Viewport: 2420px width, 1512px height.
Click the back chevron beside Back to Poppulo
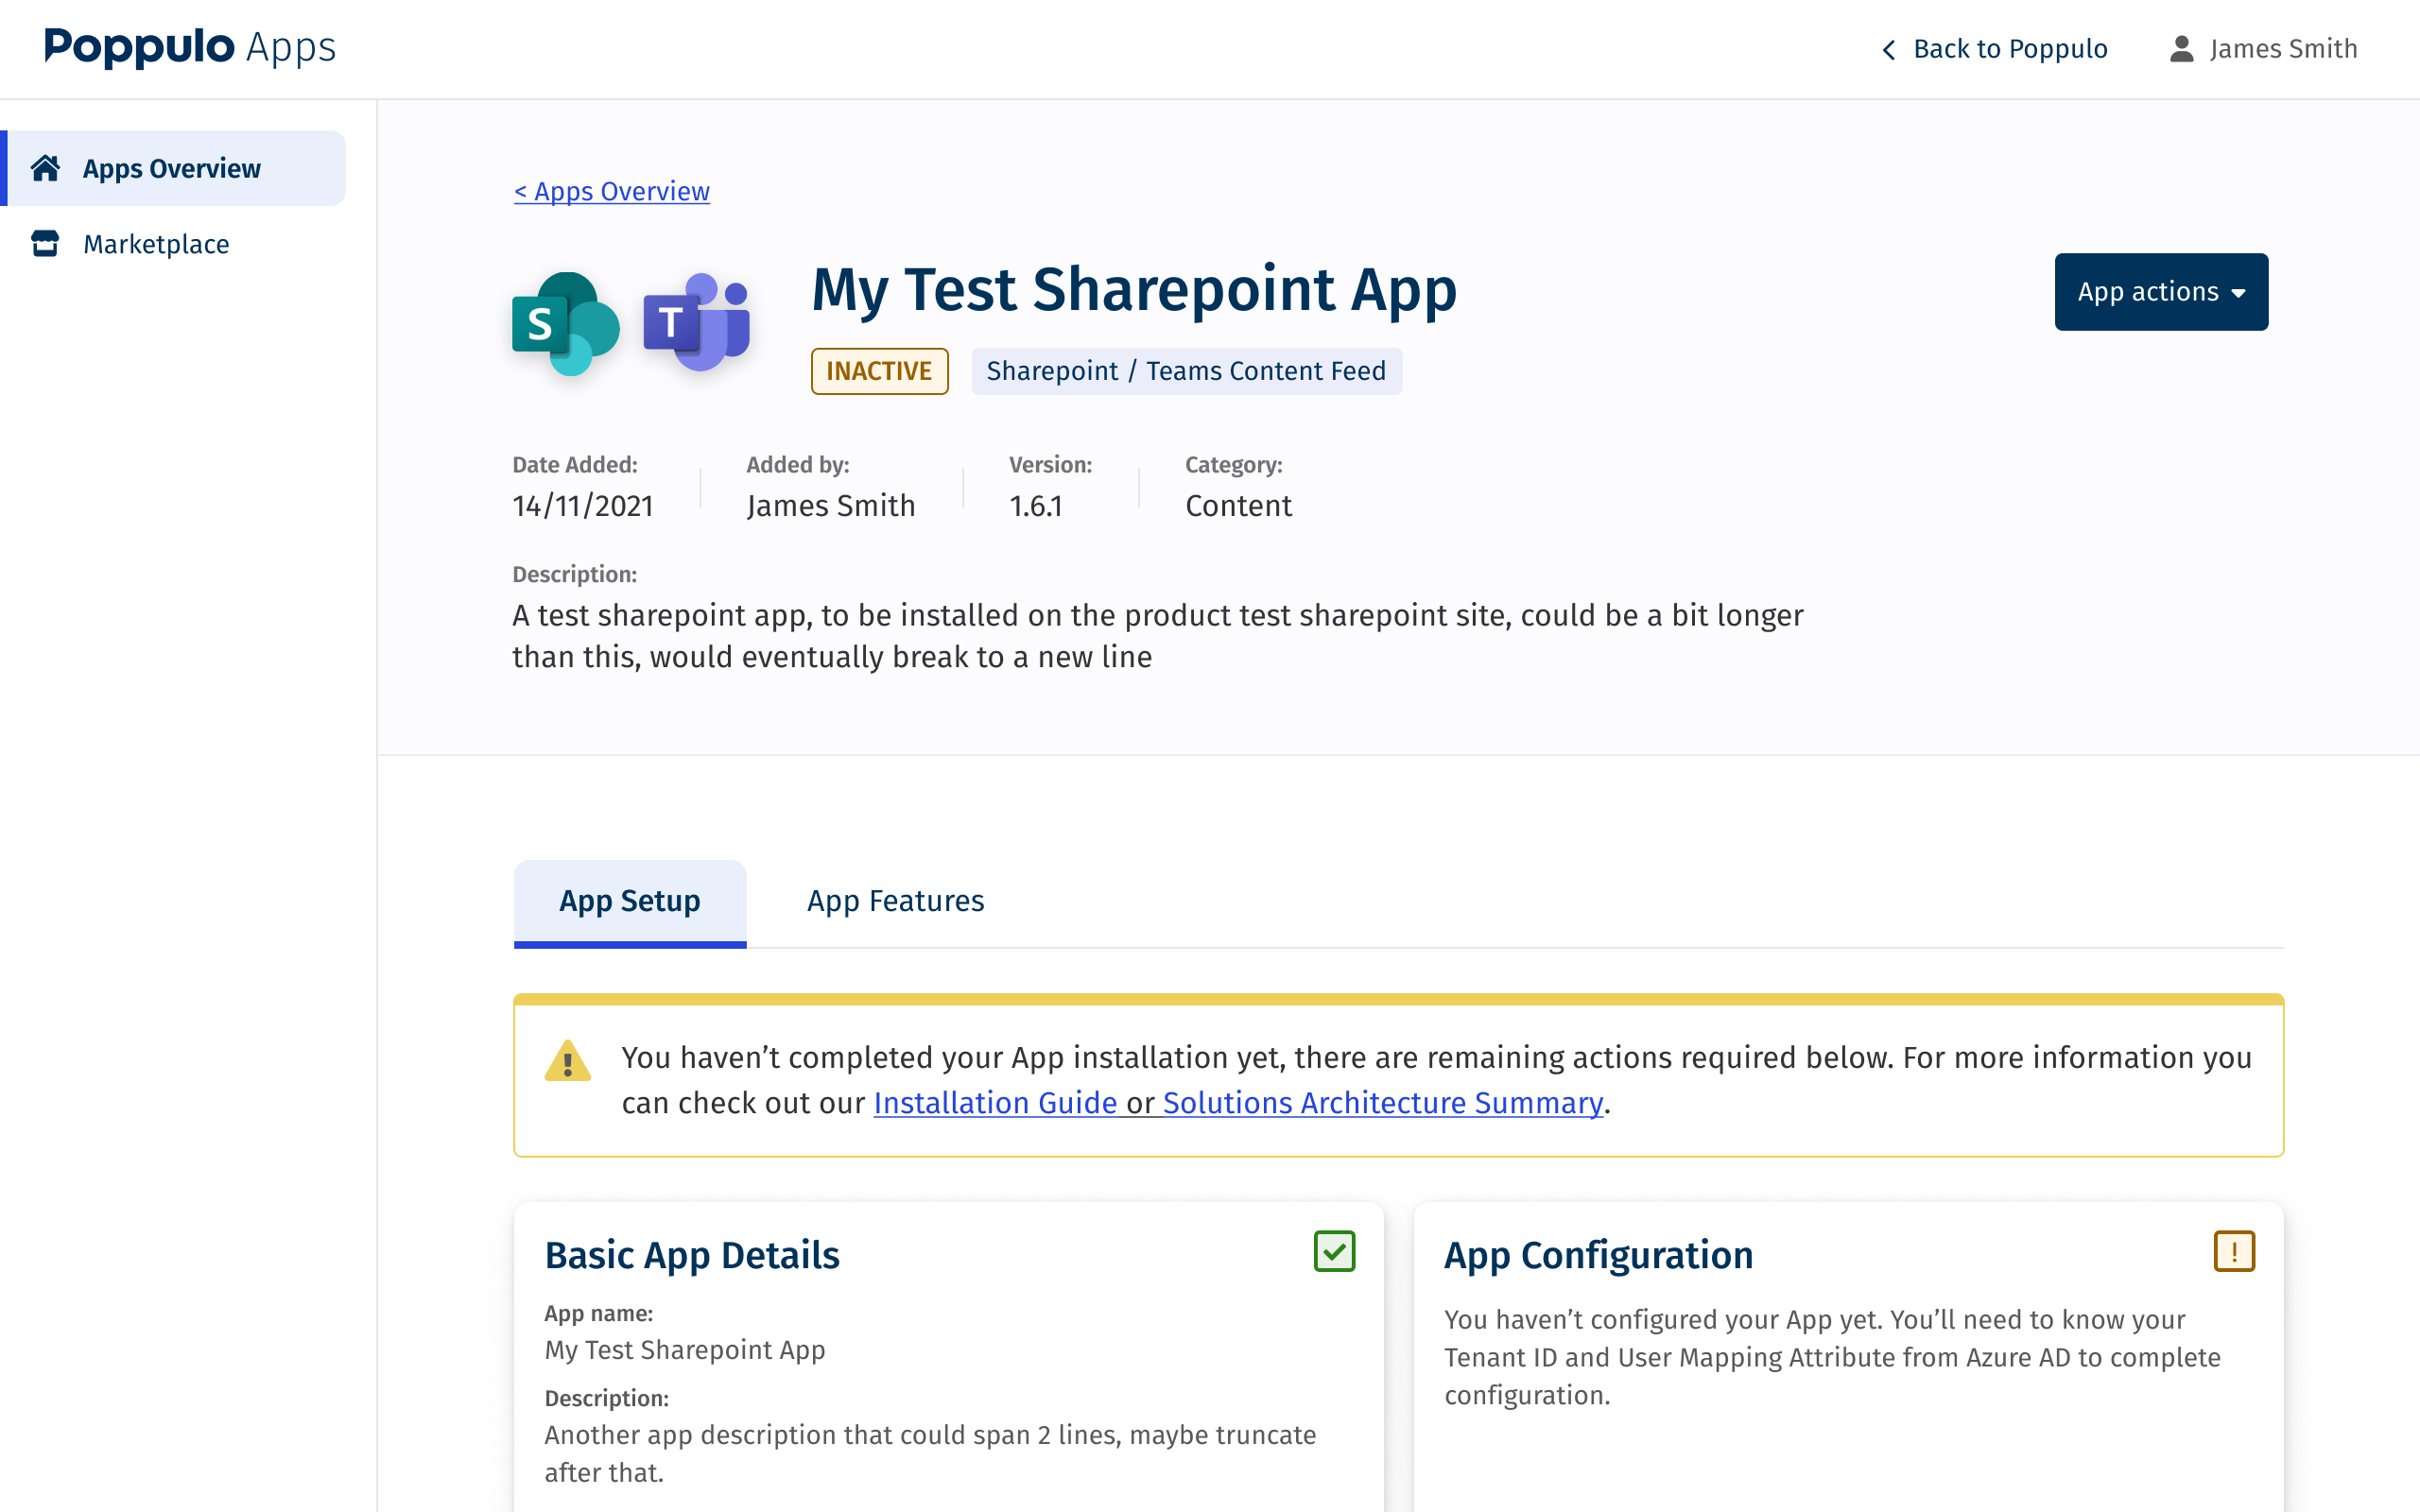pos(1888,49)
